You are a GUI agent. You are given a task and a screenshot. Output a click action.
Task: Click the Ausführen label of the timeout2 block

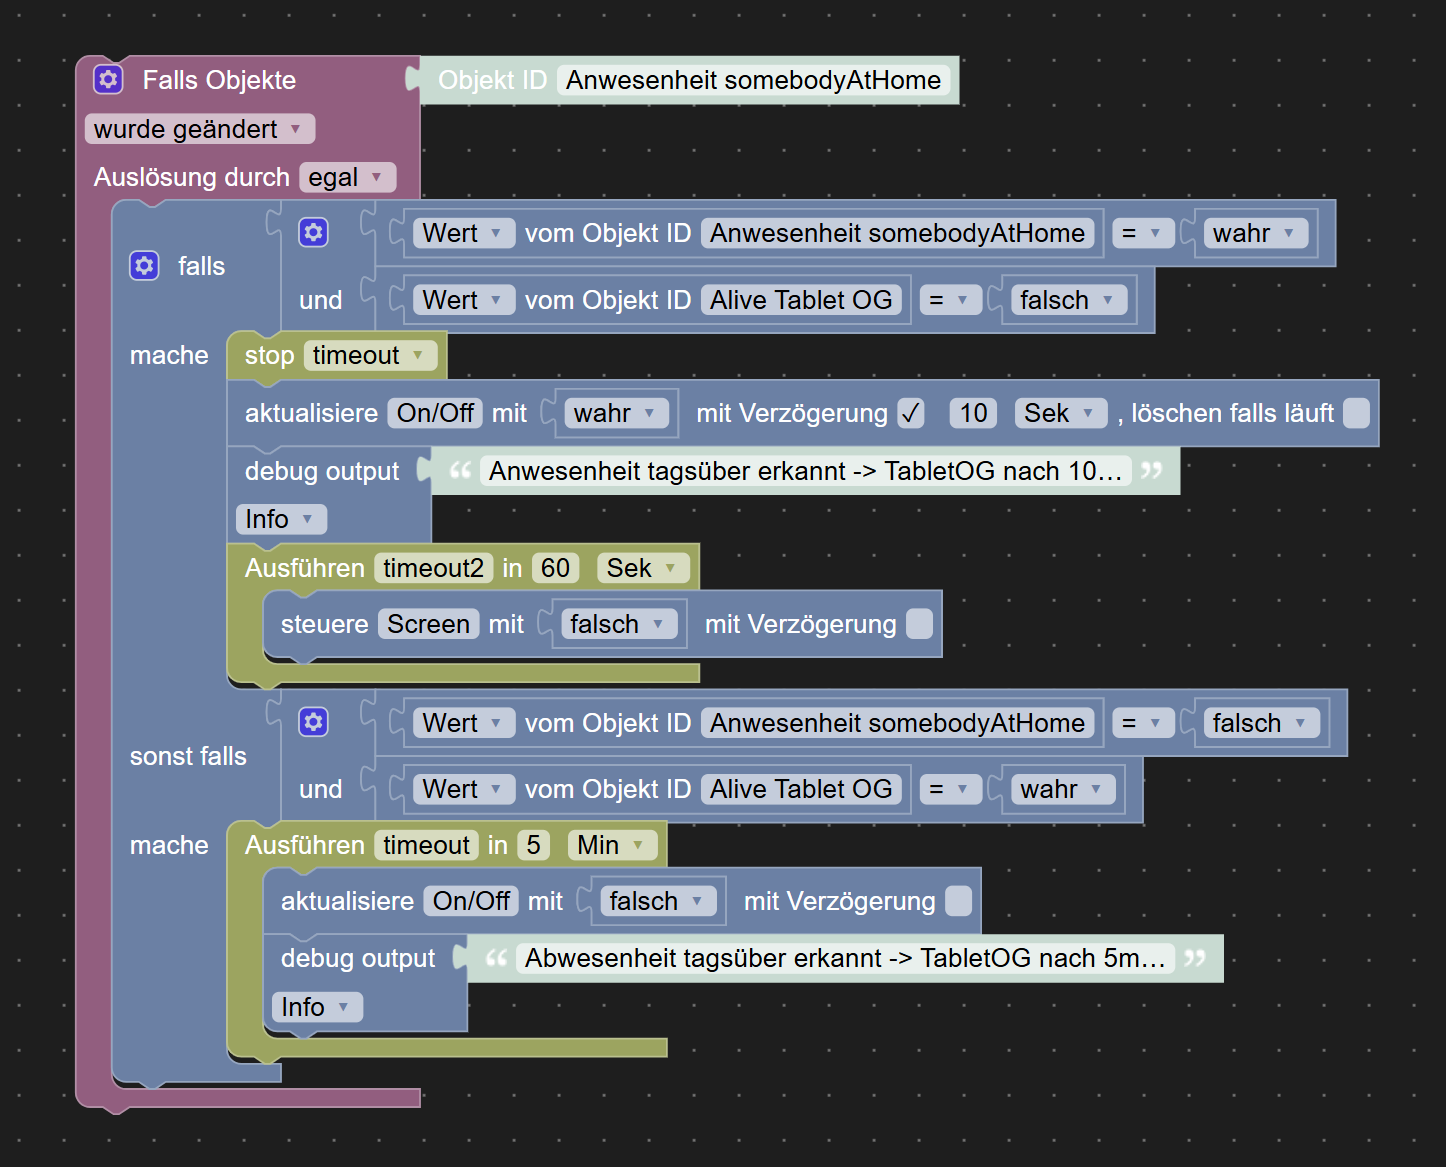[x=305, y=568]
